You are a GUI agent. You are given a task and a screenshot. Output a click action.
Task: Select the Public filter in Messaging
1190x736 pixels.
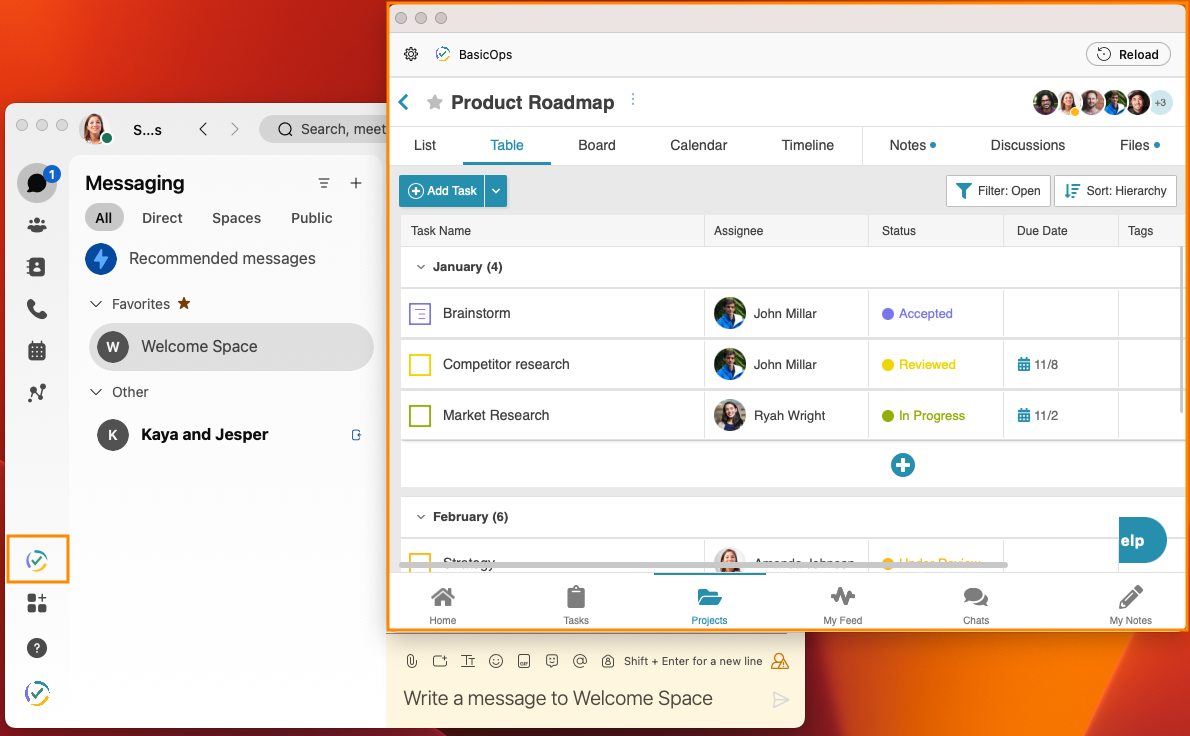tap(311, 218)
